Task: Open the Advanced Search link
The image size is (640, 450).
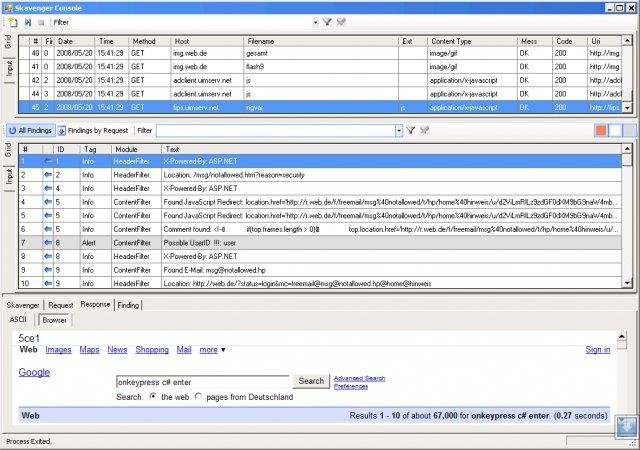Action: pos(359,378)
